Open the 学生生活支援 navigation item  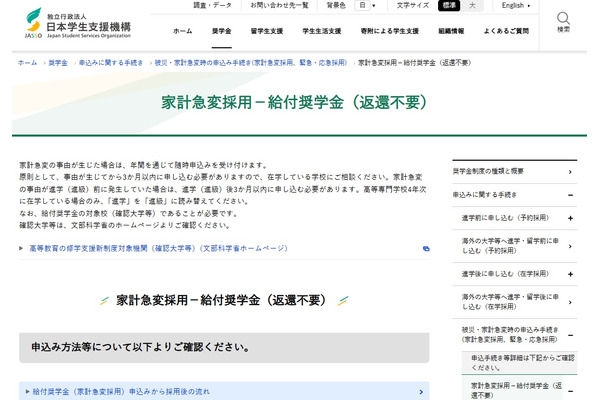point(321,31)
